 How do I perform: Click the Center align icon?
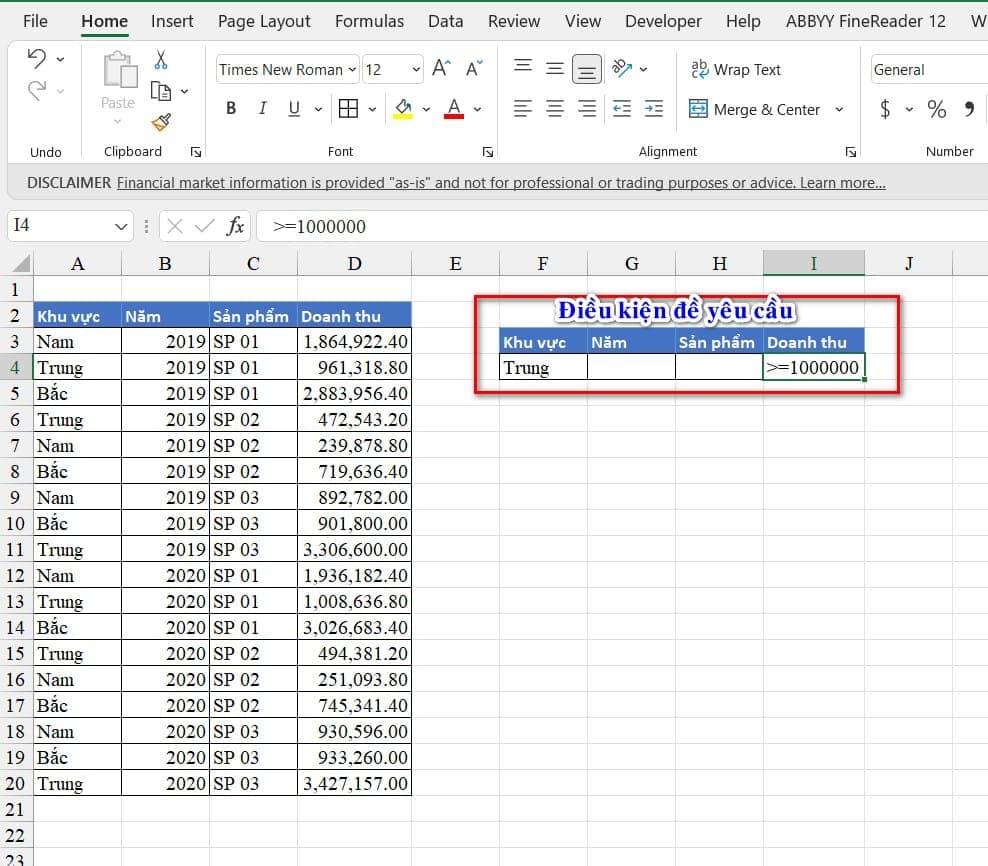coord(555,109)
